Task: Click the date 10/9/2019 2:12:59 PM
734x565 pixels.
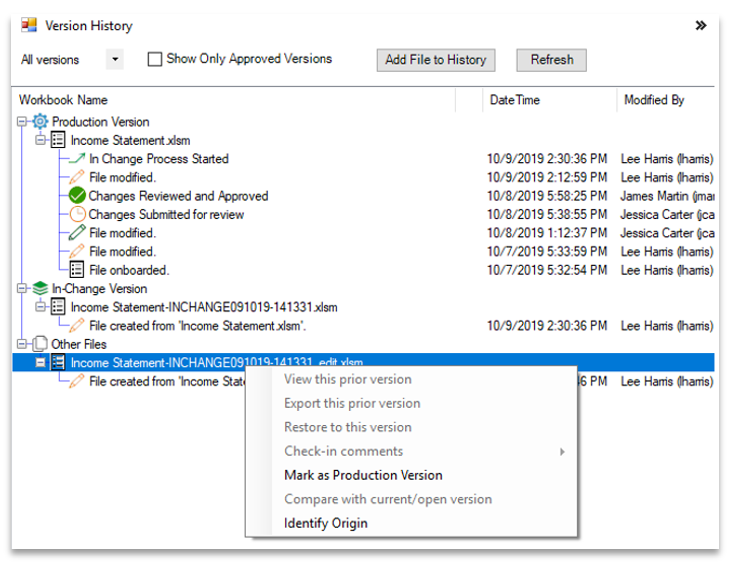Action: [x=547, y=177]
